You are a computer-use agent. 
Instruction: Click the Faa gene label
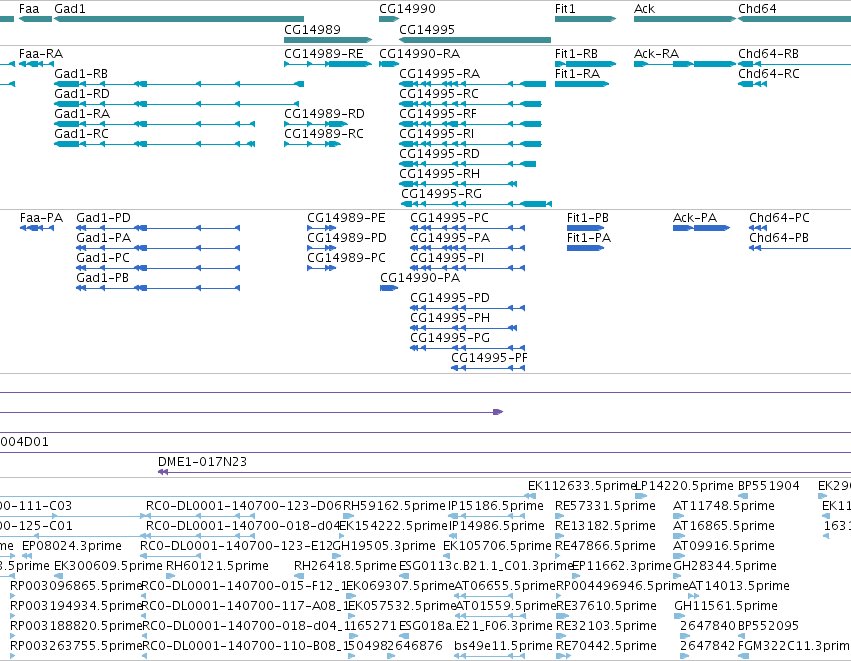tap(29, 9)
